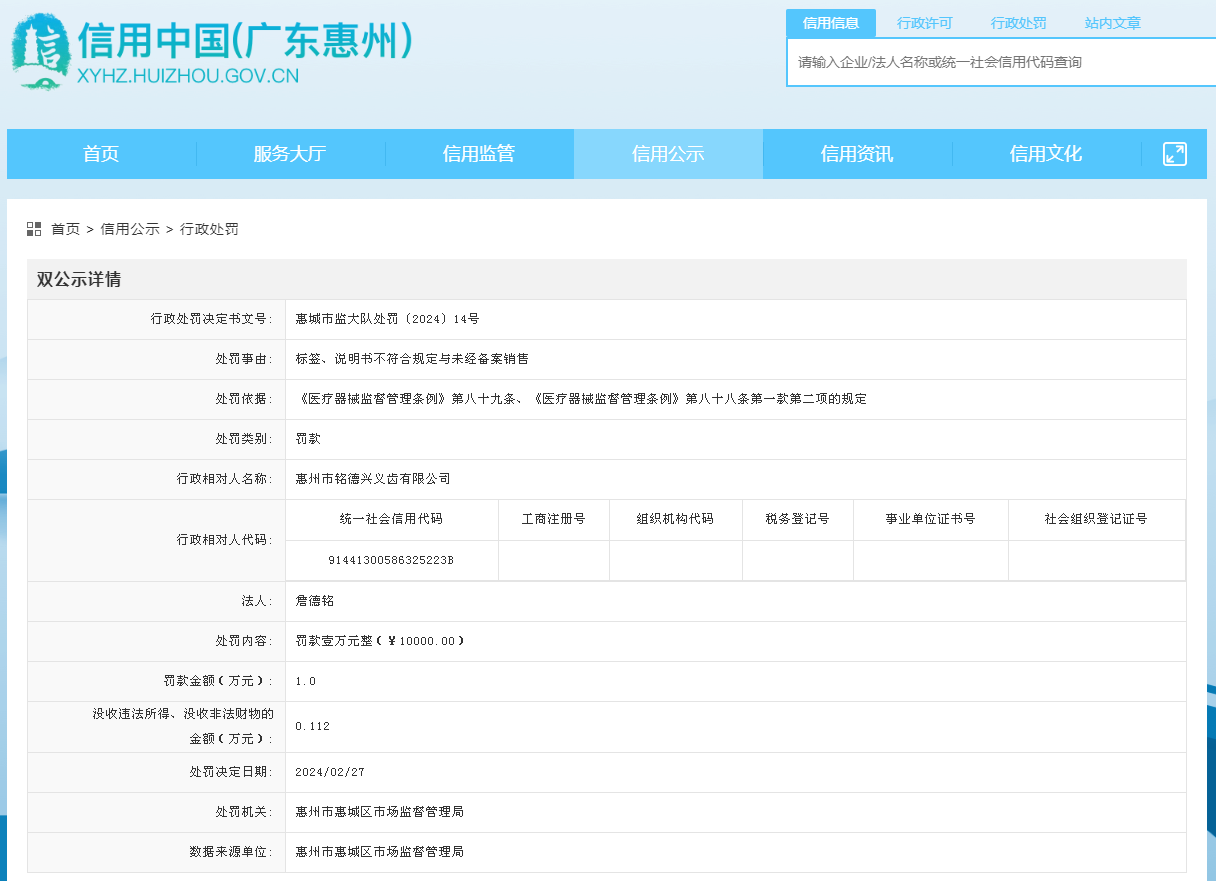Screen dimensions: 1216x881
Task: Click the 行政相对人代码 row label
Action: (x=226, y=540)
